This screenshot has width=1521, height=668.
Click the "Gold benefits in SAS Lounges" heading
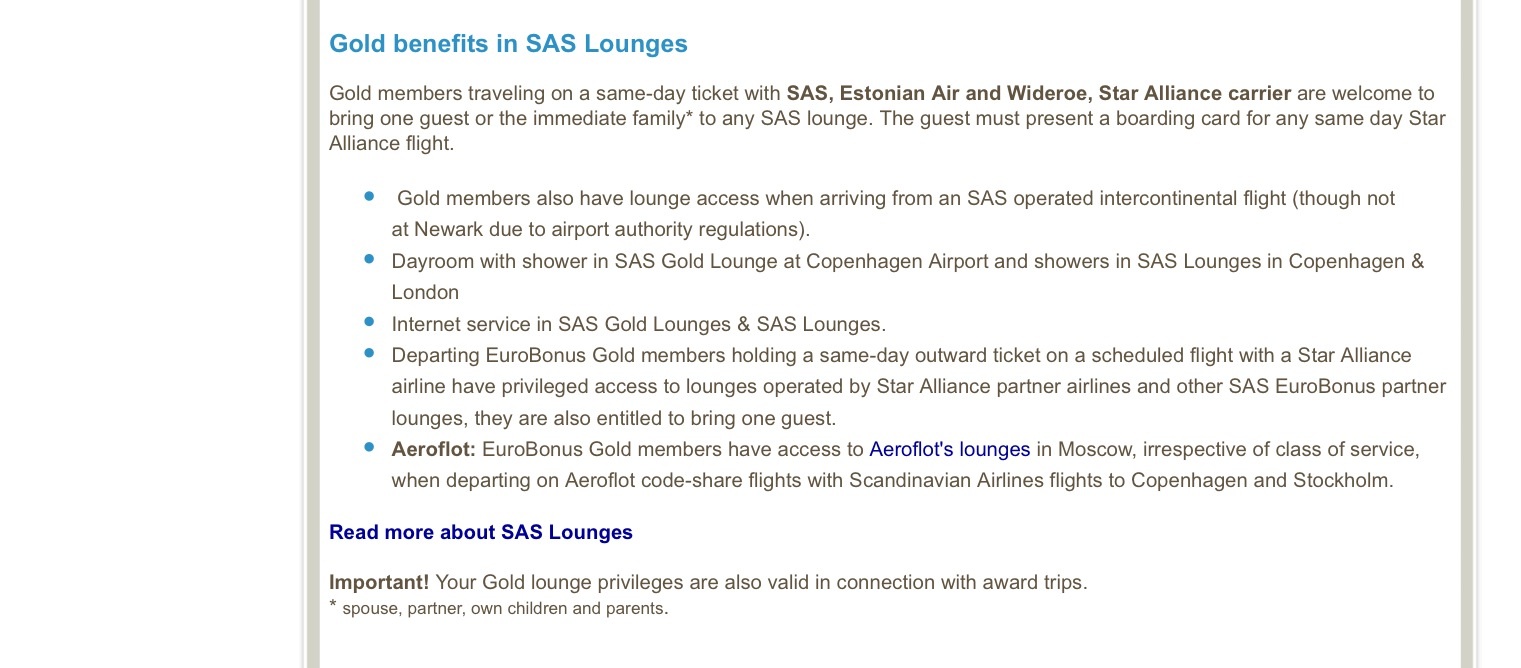pyautogui.click(x=508, y=44)
